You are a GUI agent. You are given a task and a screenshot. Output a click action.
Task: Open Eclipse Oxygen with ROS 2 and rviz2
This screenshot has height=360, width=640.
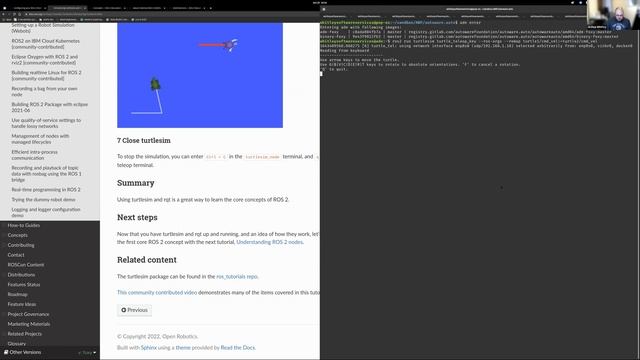44,60
